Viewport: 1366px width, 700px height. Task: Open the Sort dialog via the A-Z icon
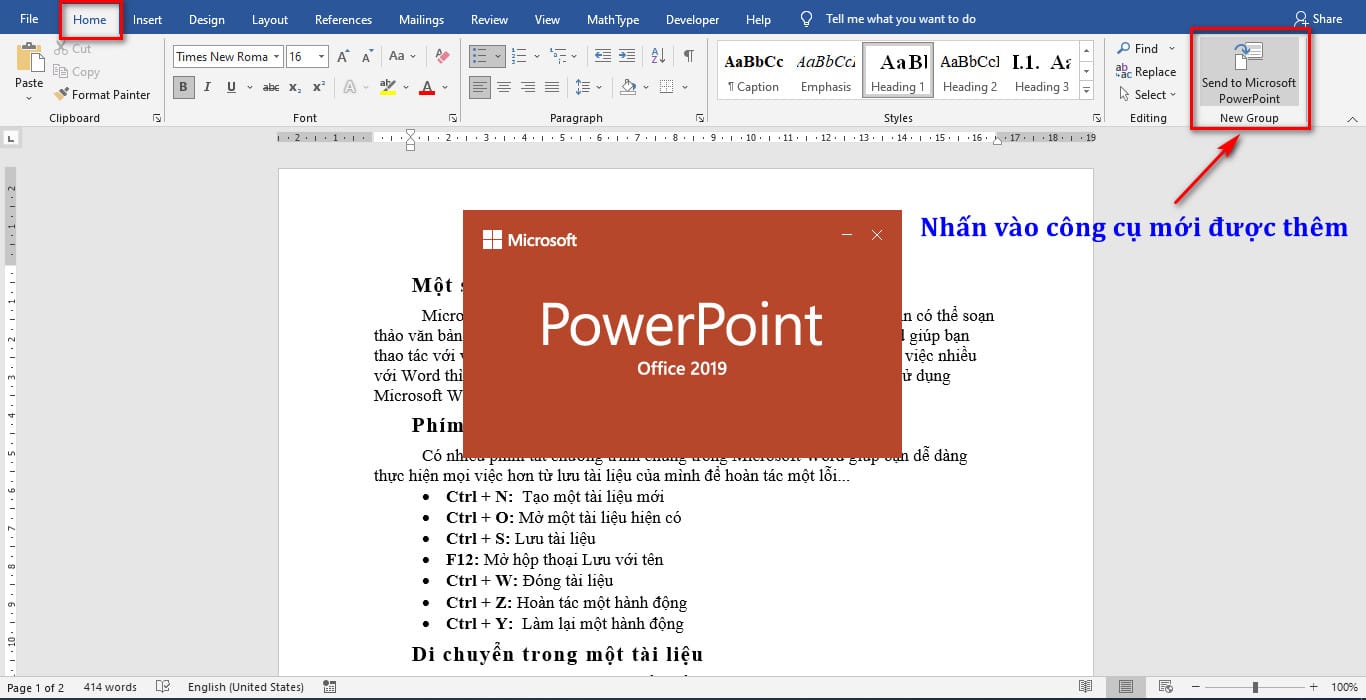coord(657,56)
